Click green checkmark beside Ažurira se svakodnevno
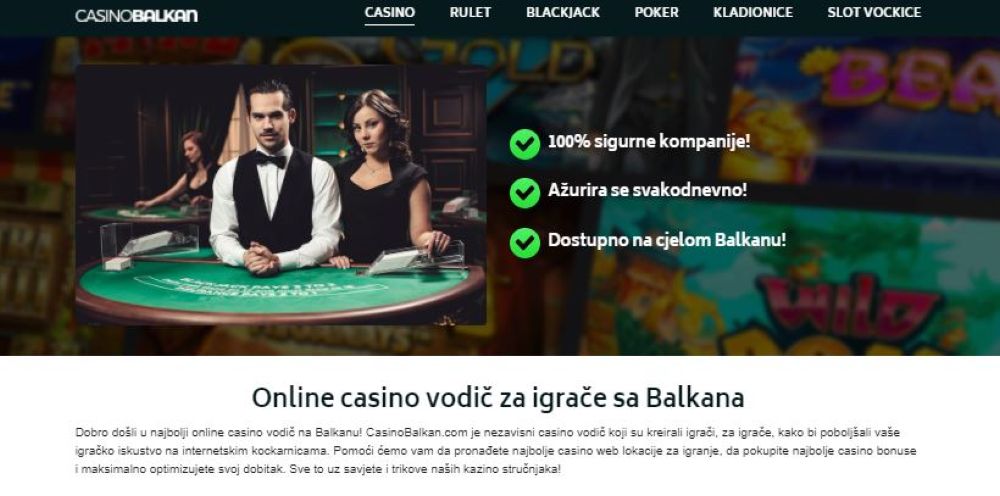The image size is (1000, 496). pyautogui.click(x=525, y=193)
